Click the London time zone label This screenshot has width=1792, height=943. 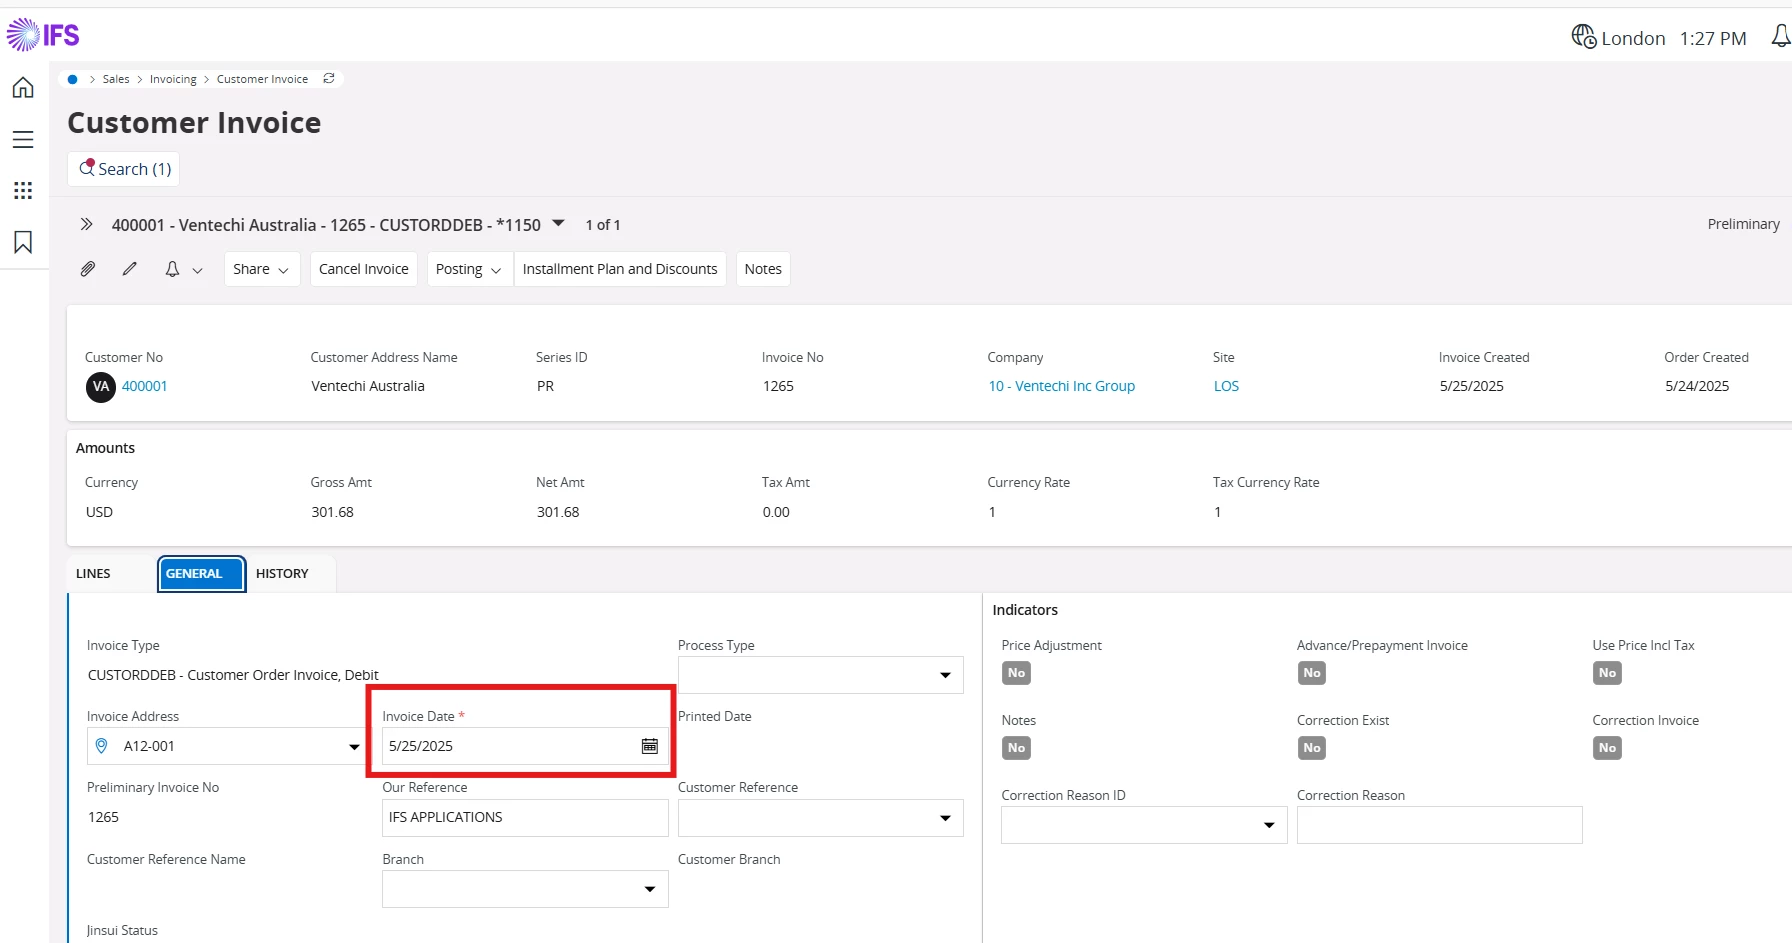[x=1633, y=38]
